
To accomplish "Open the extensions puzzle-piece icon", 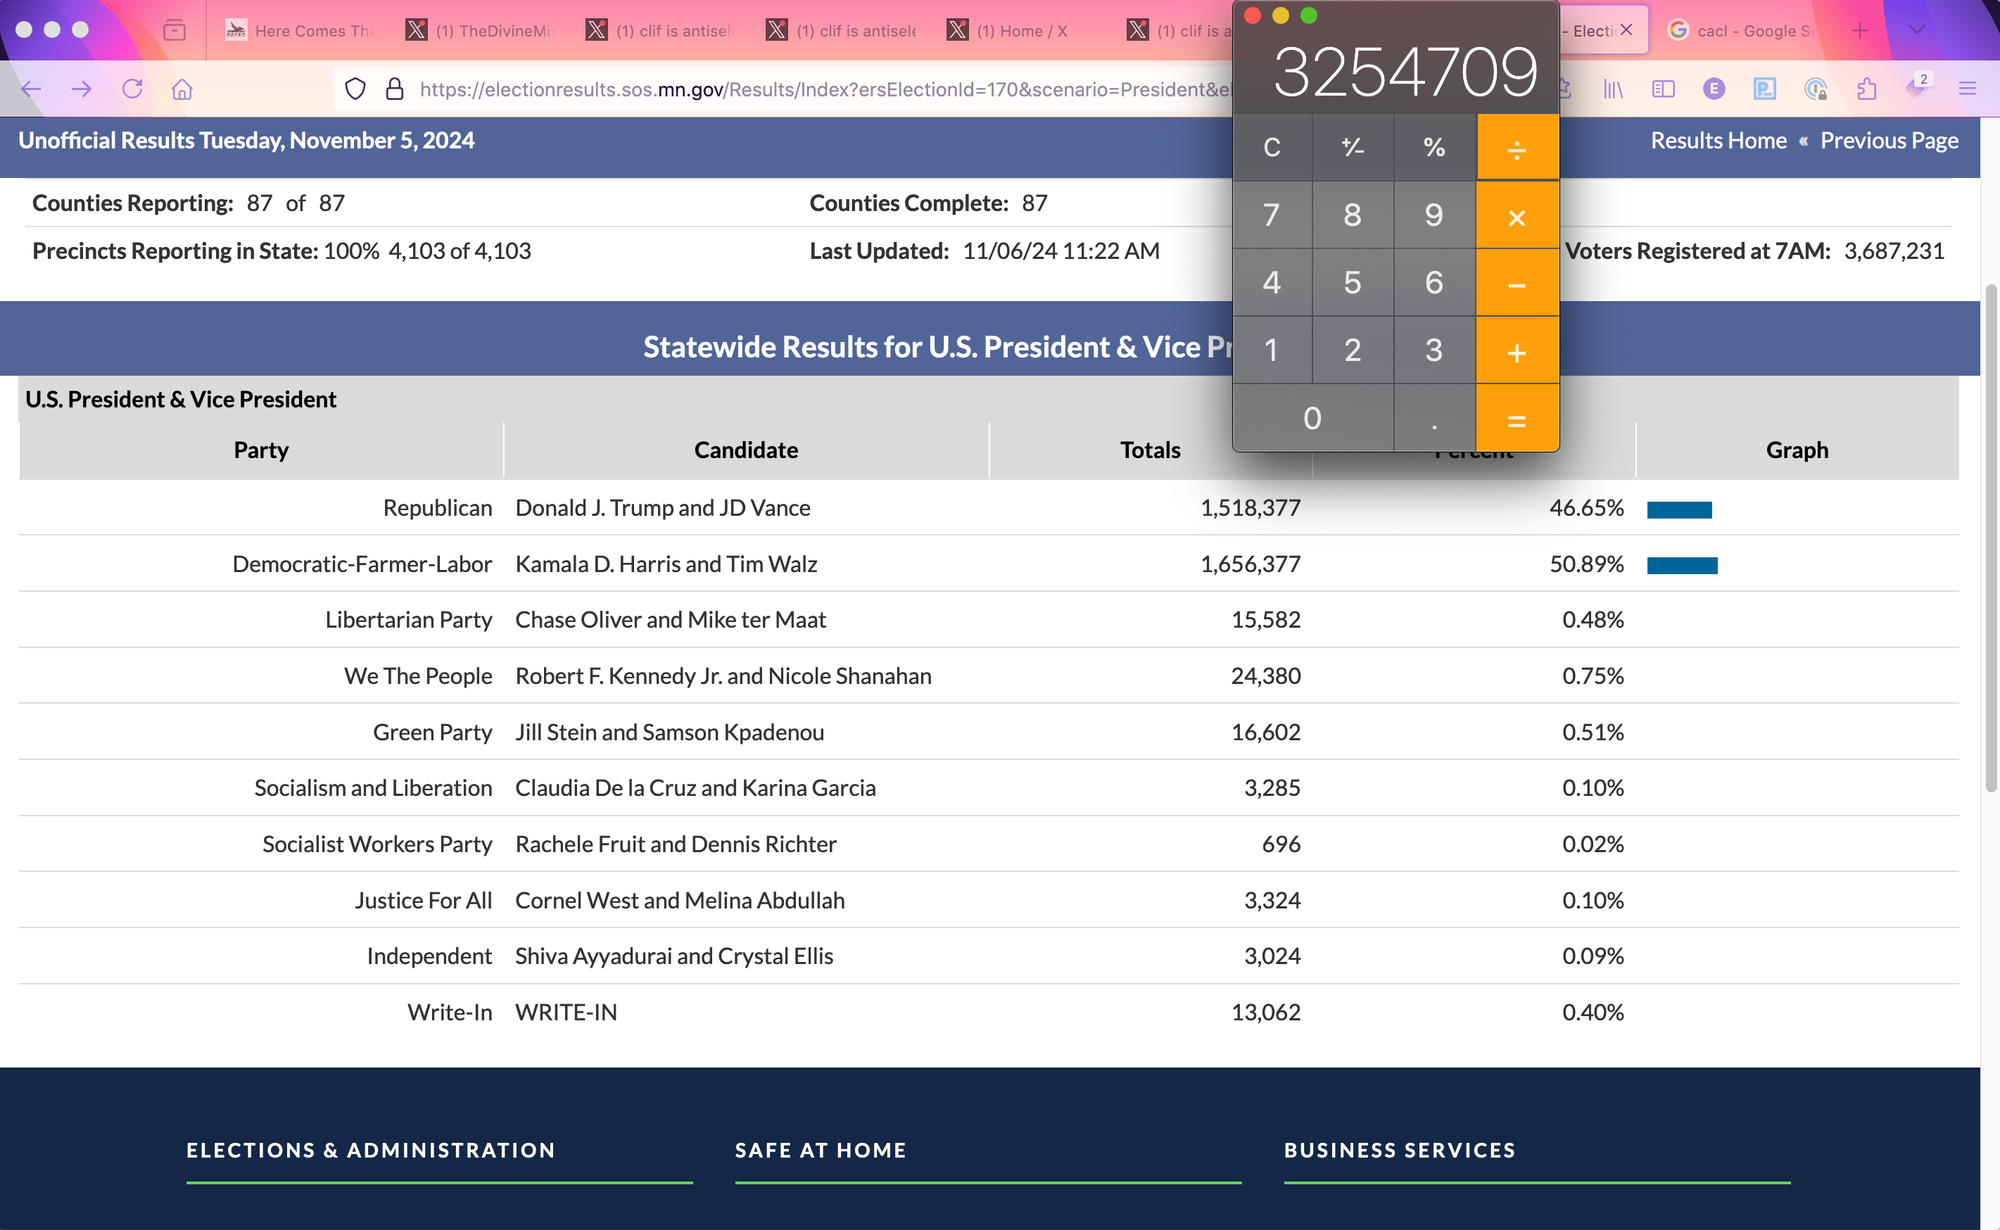I will [1866, 89].
